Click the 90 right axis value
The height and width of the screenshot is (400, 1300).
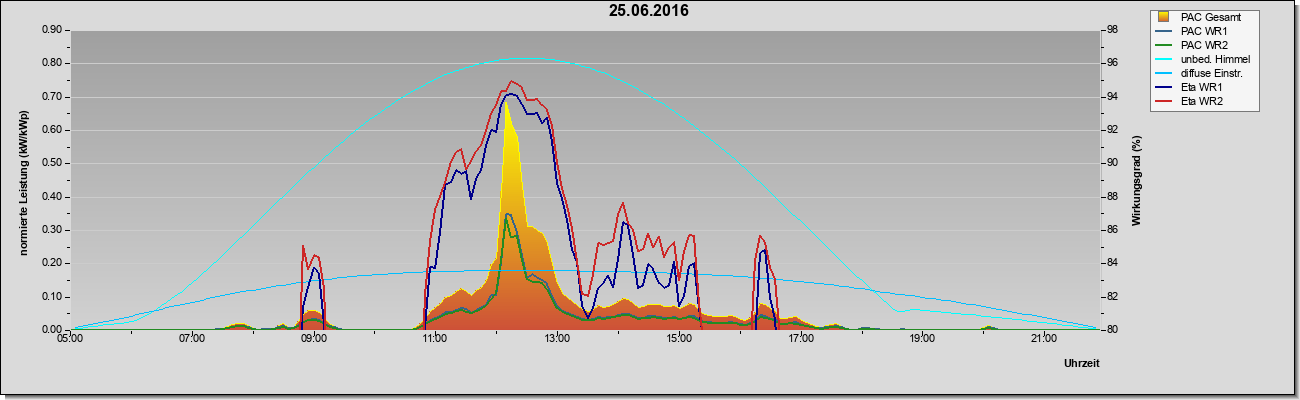click(x=1110, y=163)
